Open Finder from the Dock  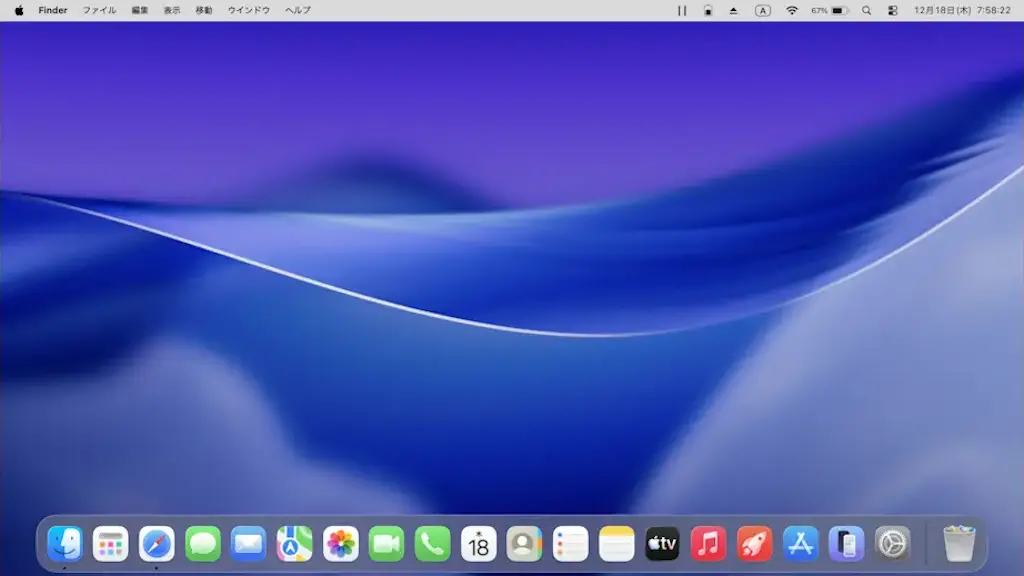[x=65, y=545]
